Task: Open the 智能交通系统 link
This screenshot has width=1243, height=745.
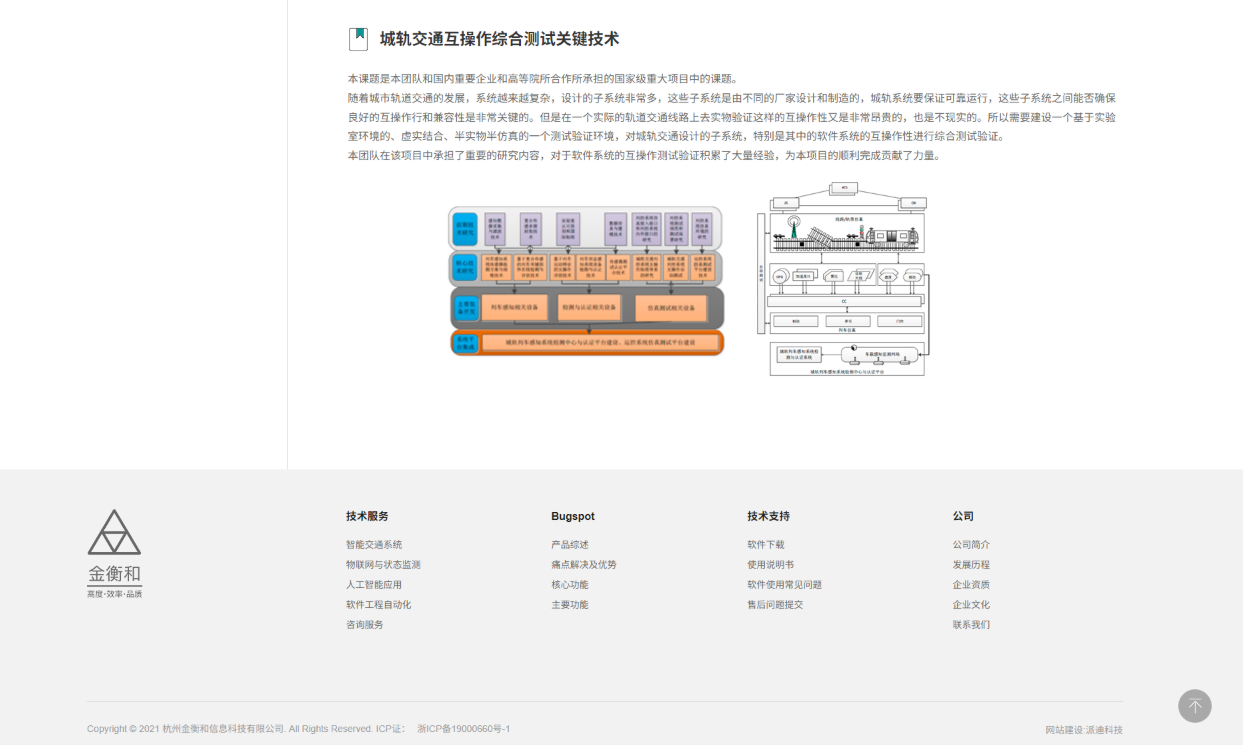Action: [x=374, y=545]
